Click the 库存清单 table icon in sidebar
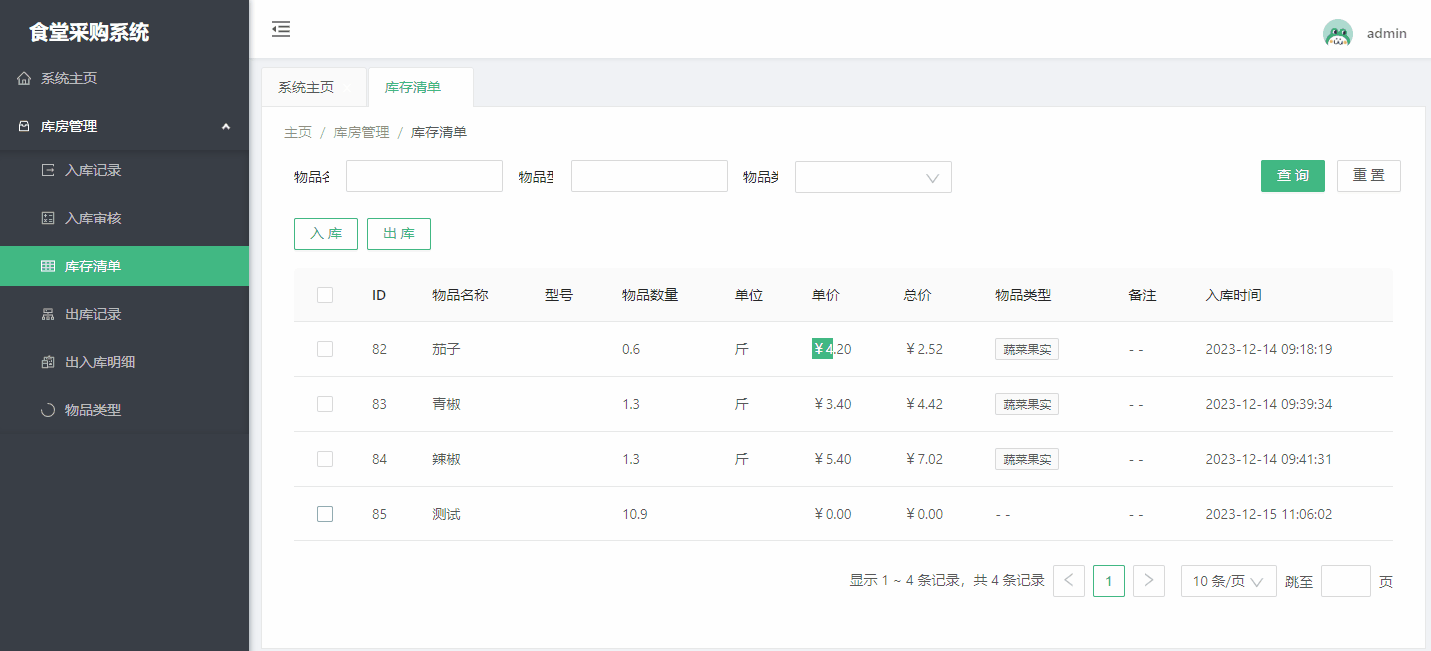The width and height of the screenshot is (1431, 651). [48, 266]
